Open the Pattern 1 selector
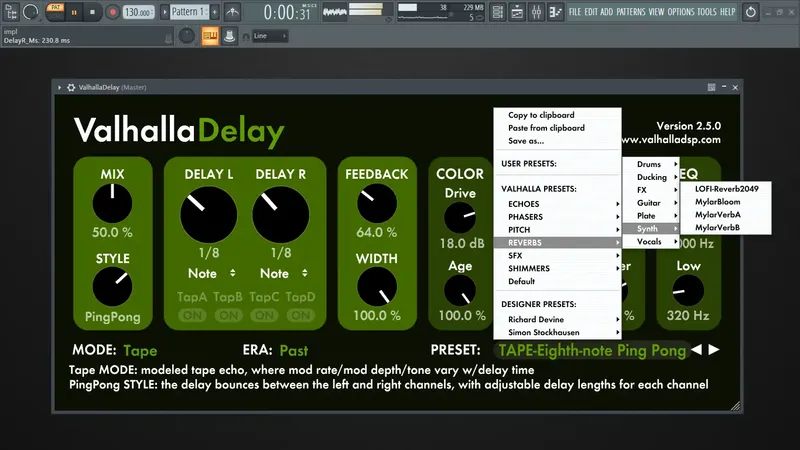 pyautogui.click(x=188, y=12)
